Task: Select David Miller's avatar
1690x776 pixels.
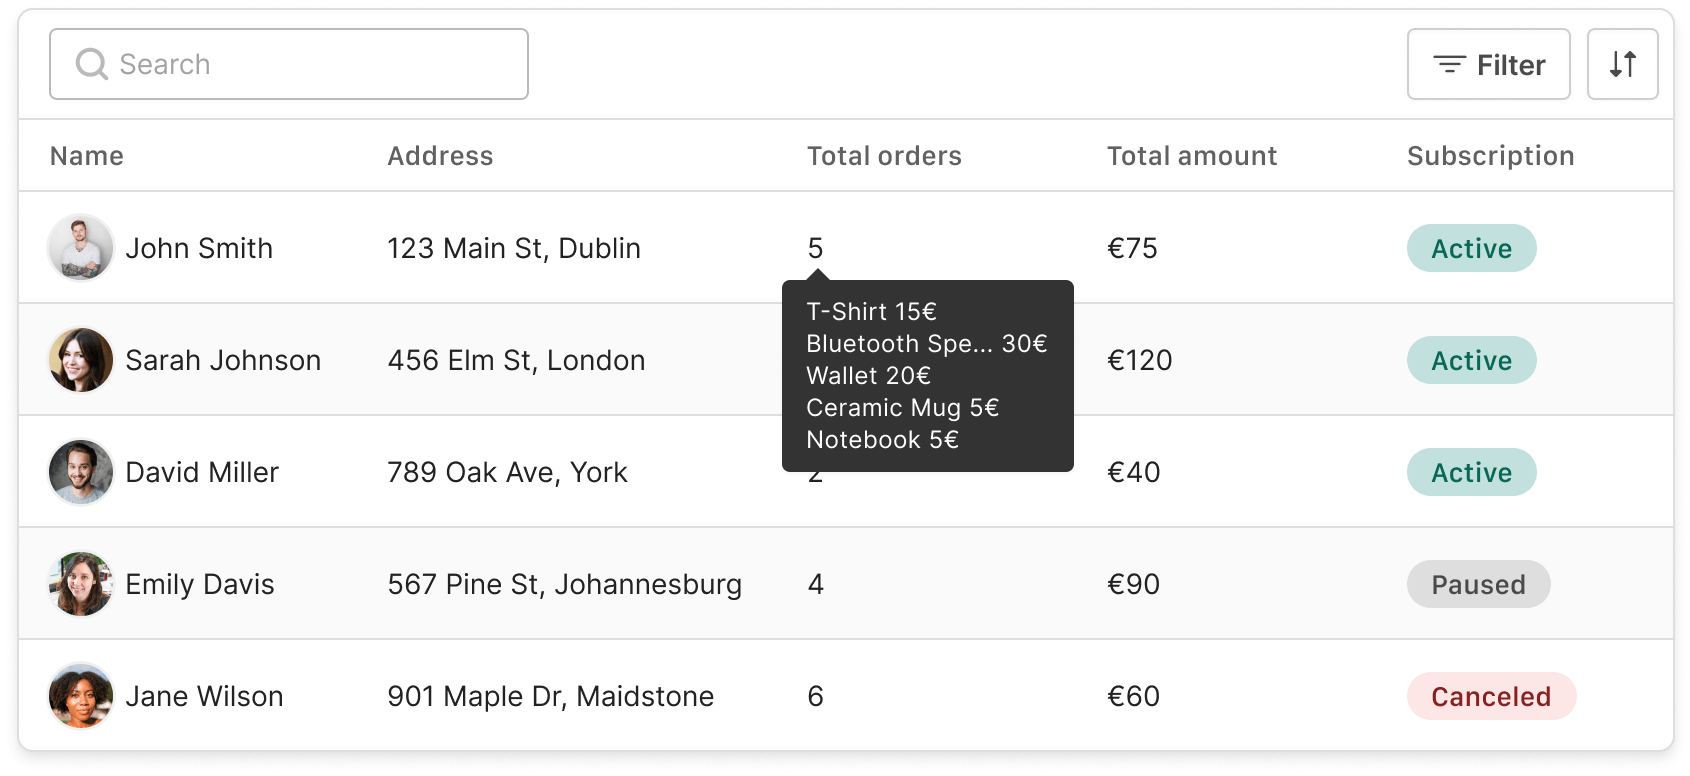Action: 81,472
